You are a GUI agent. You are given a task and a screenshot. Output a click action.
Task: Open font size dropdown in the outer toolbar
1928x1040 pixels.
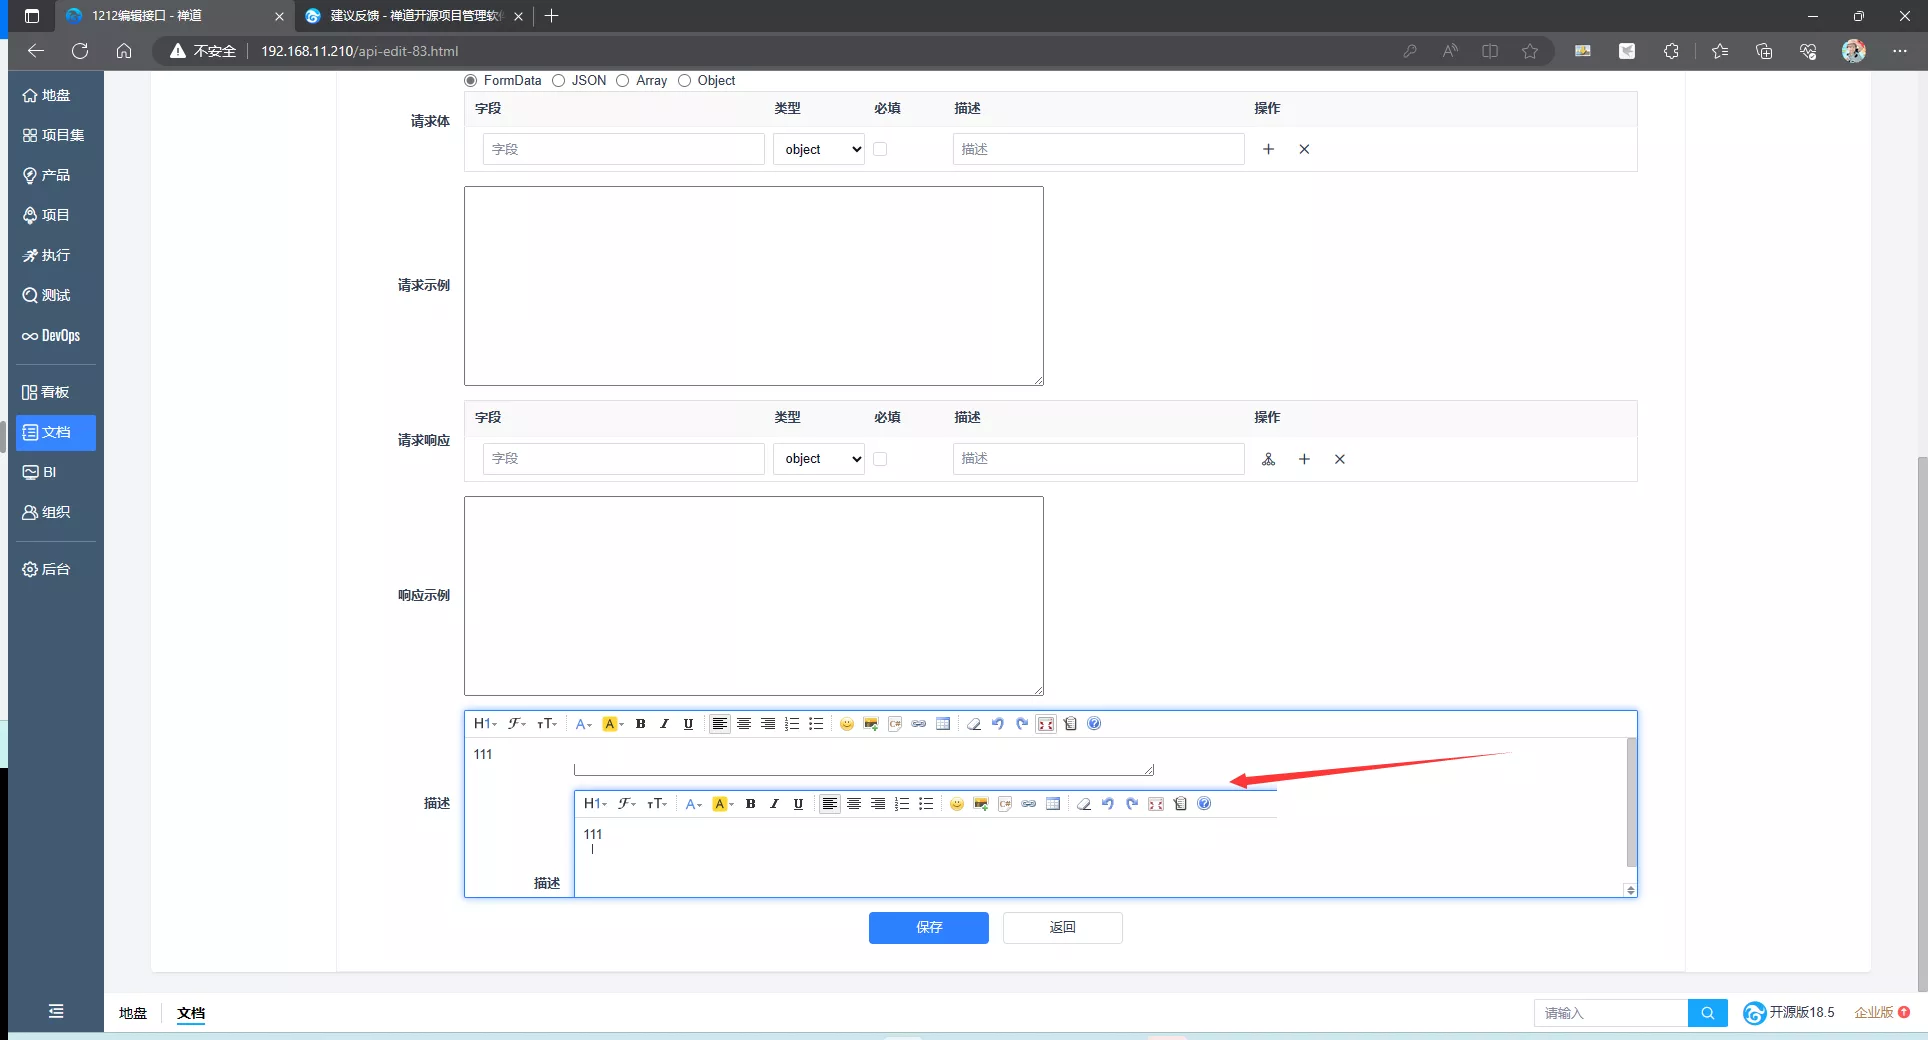point(547,724)
